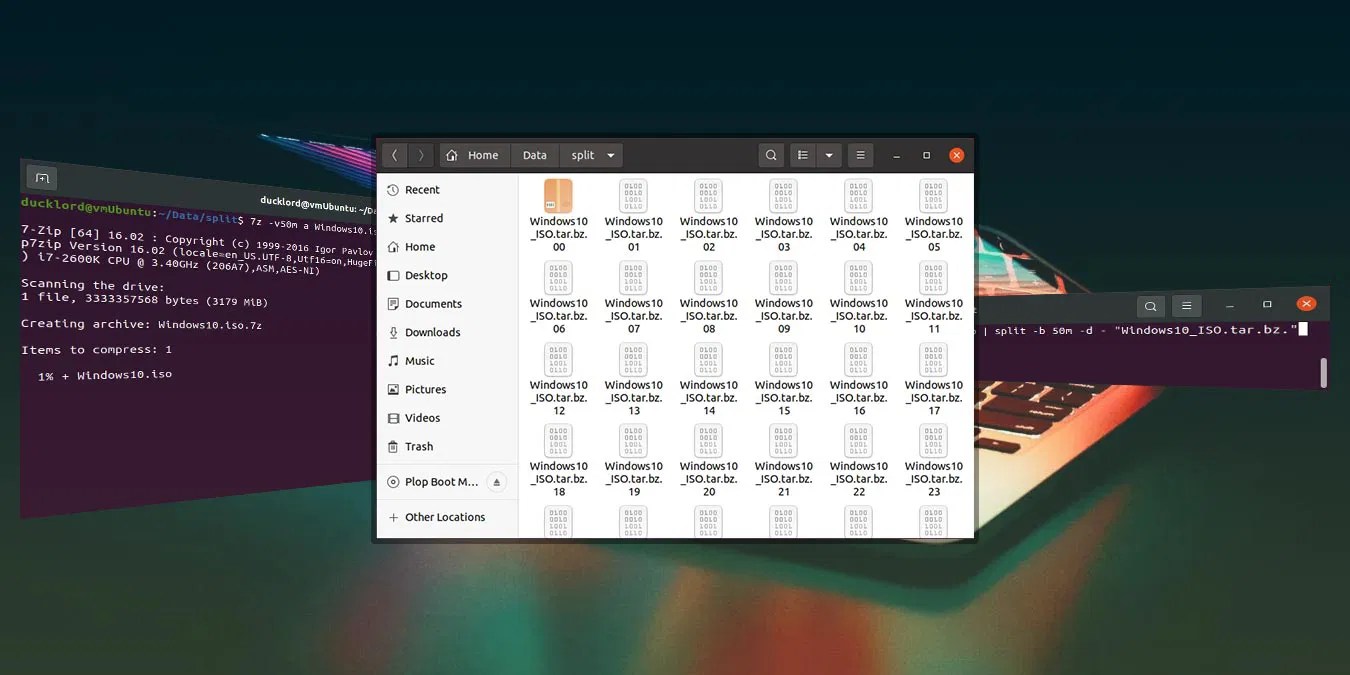The width and height of the screenshot is (1350, 675).
Task: Toggle list view in the Files toolbar
Action: [802, 155]
